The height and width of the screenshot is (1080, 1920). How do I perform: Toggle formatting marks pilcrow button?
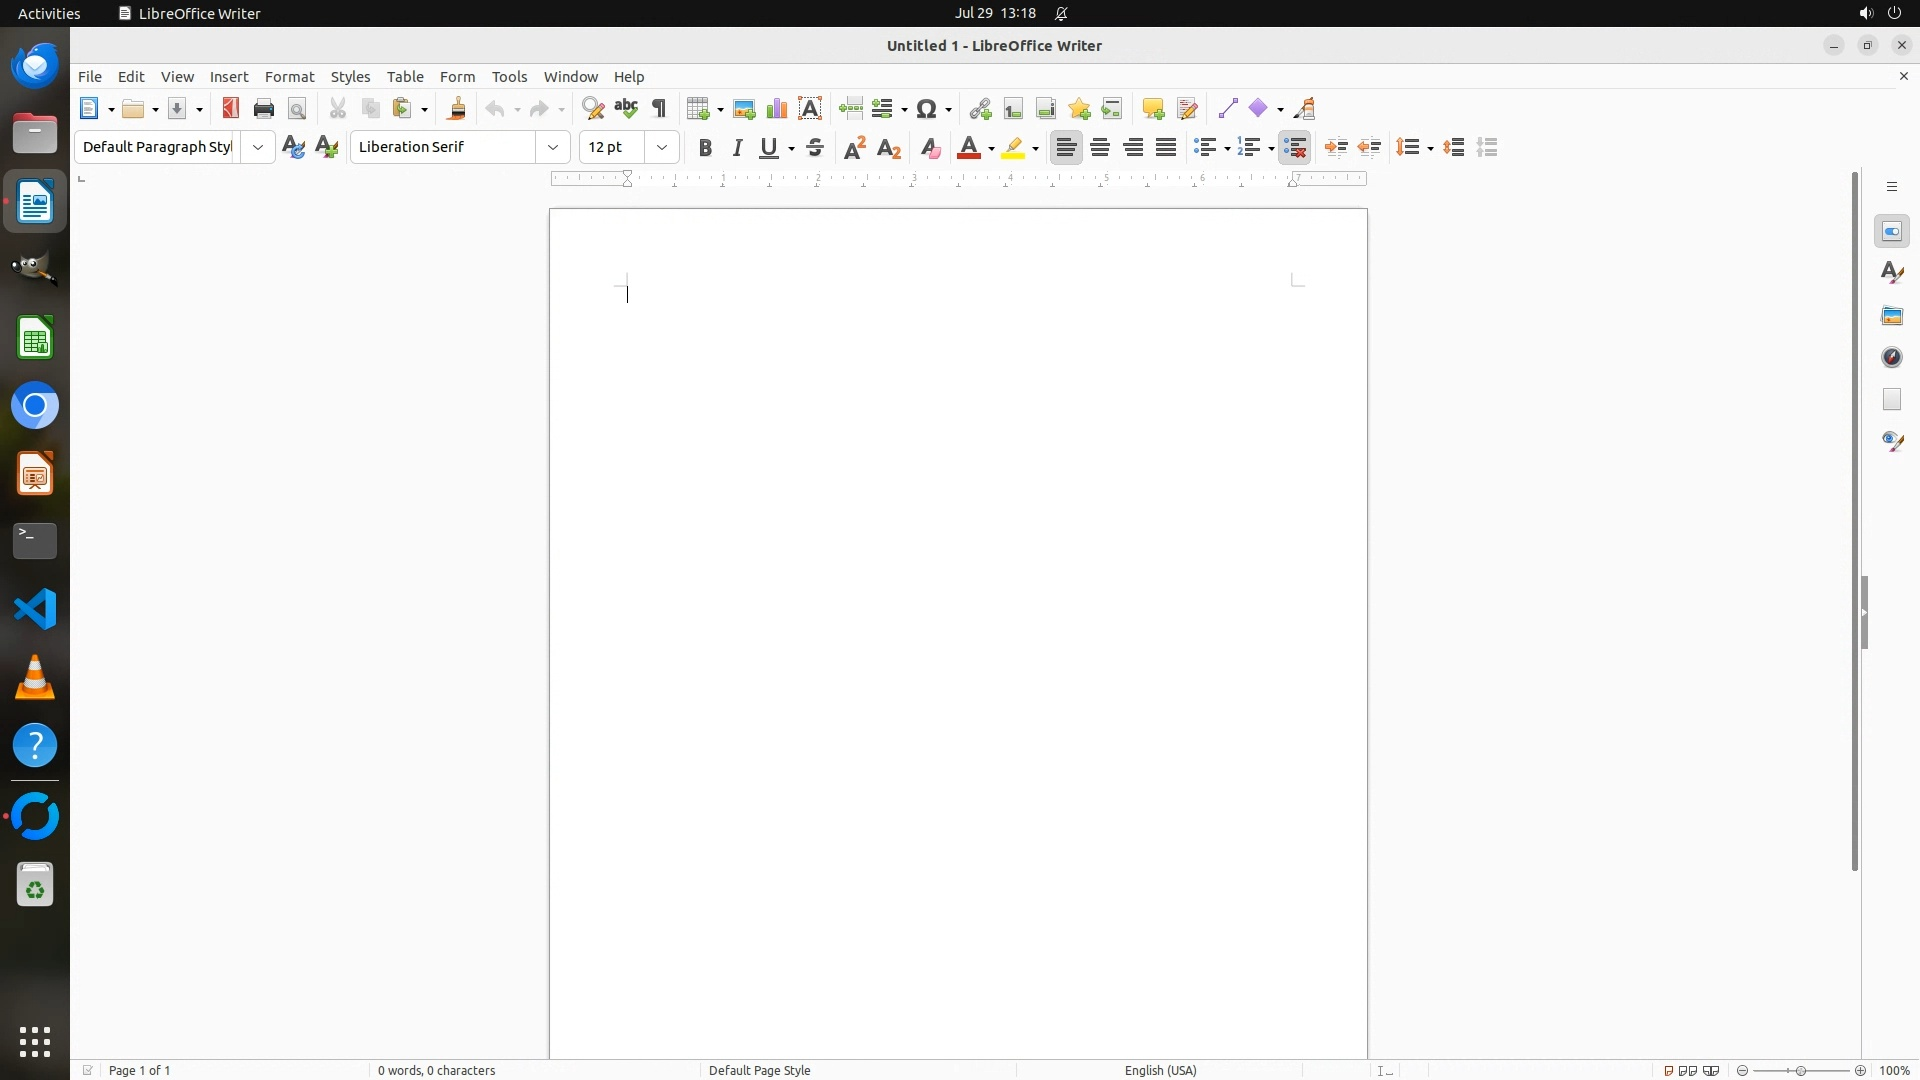click(x=659, y=109)
